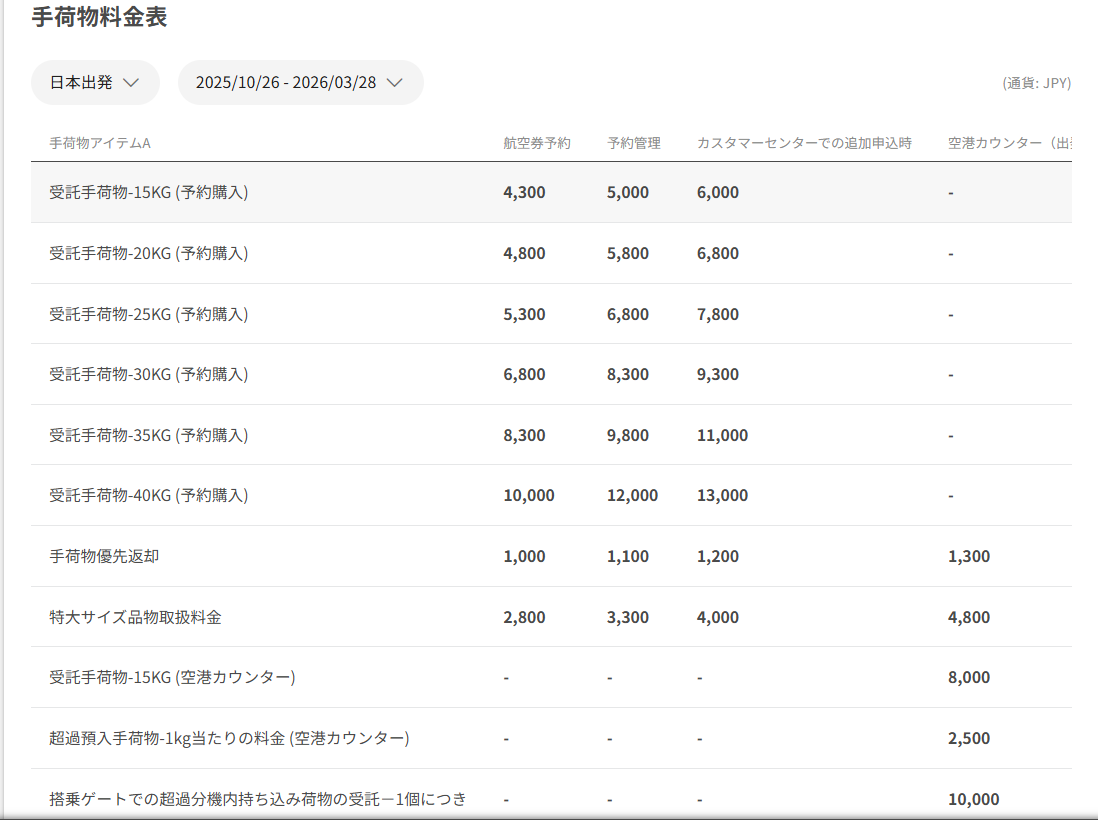Select the 搭乗ゲートでの超過分機内持ち込み荷物 row label
This screenshot has height=820, width=1098.
tap(258, 799)
